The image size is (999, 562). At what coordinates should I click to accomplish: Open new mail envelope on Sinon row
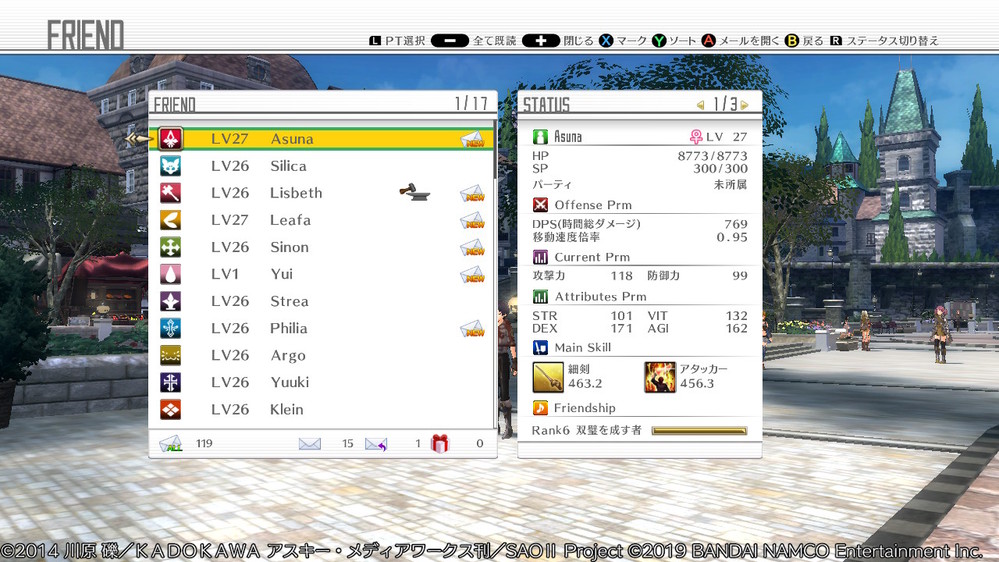point(473,247)
